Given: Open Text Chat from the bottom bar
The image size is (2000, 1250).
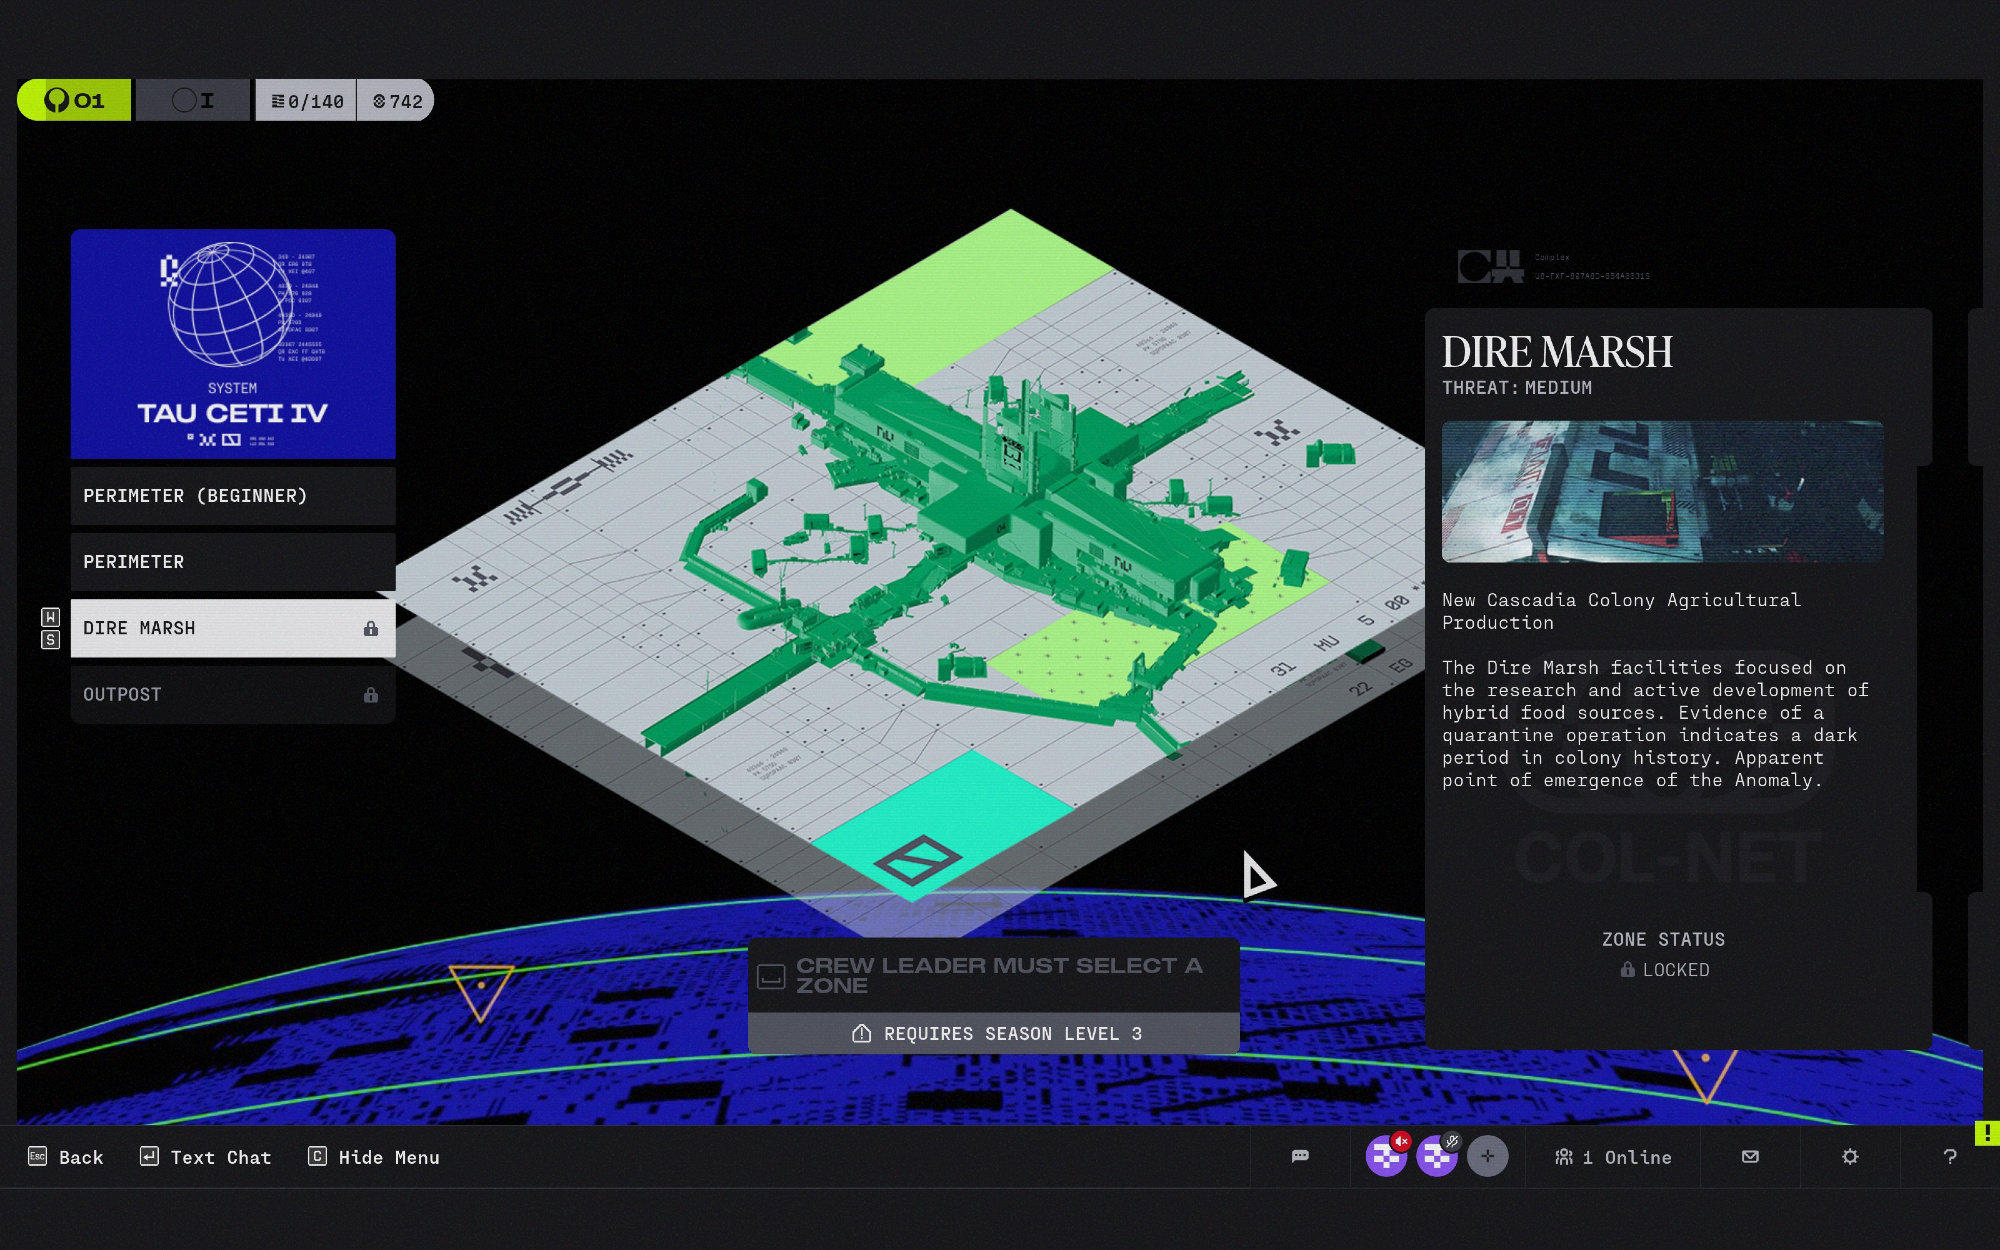Looking at the screenshot, I should pyautogui.click(x=206, y=1157).
